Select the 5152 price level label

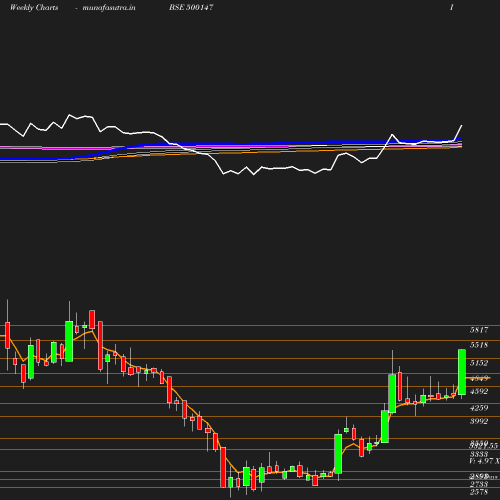[x=479, y=363]
